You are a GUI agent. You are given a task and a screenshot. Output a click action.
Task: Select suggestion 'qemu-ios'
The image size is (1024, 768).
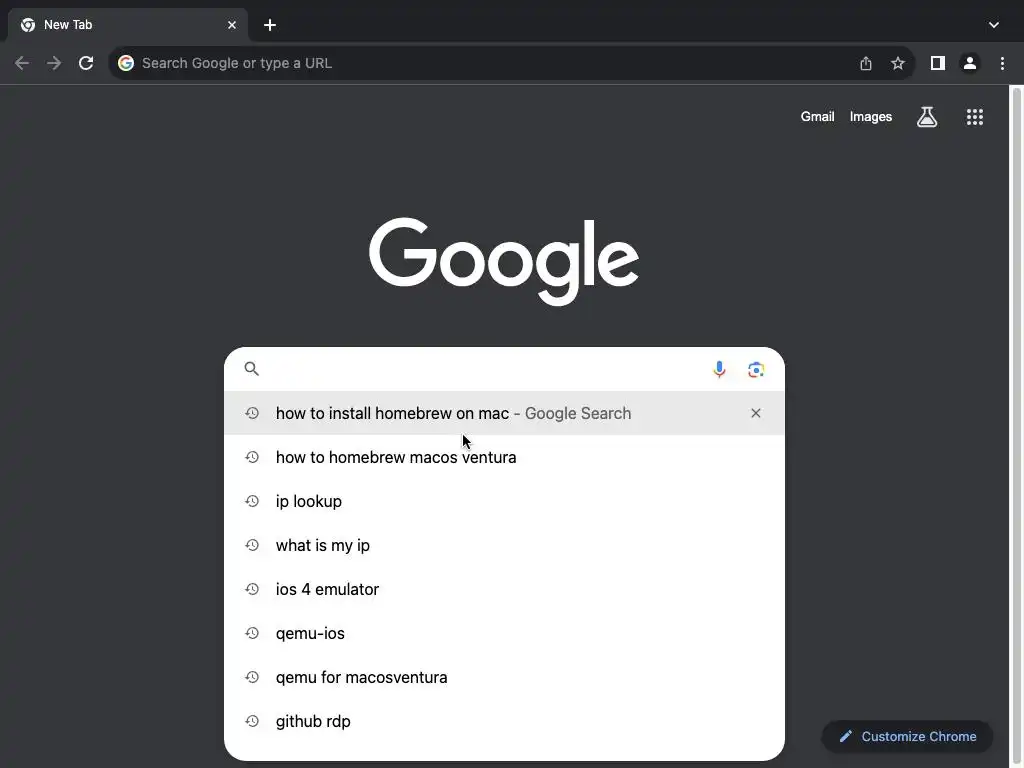(x=504, y=633)
